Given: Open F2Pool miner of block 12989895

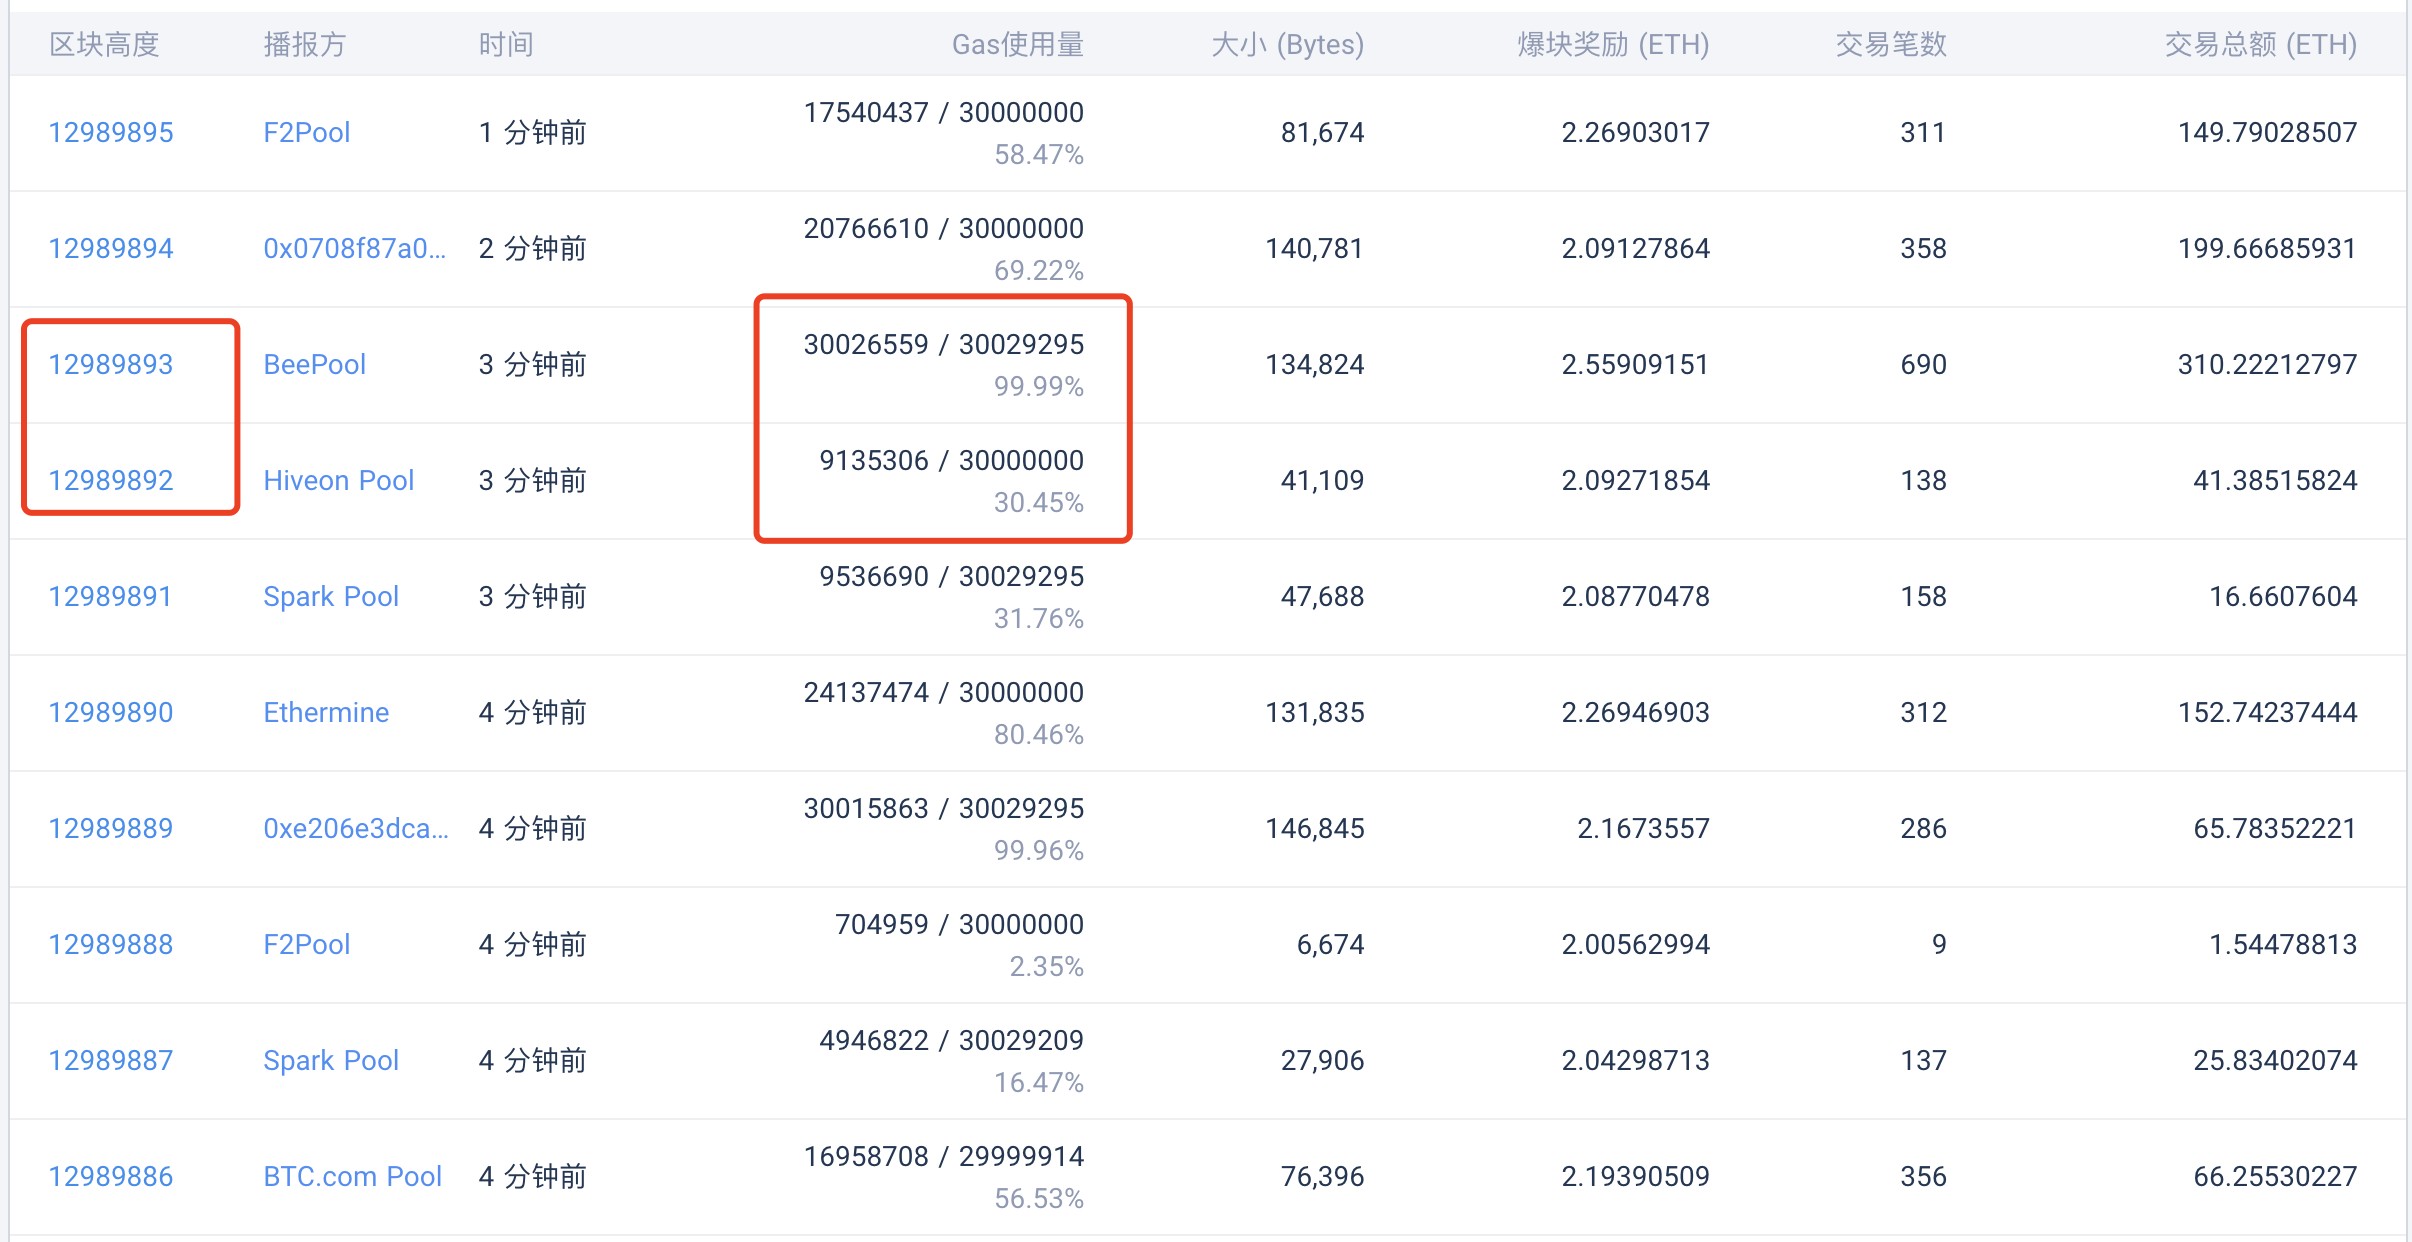Looking at the screenshot, I should click(x=307, y=132).
